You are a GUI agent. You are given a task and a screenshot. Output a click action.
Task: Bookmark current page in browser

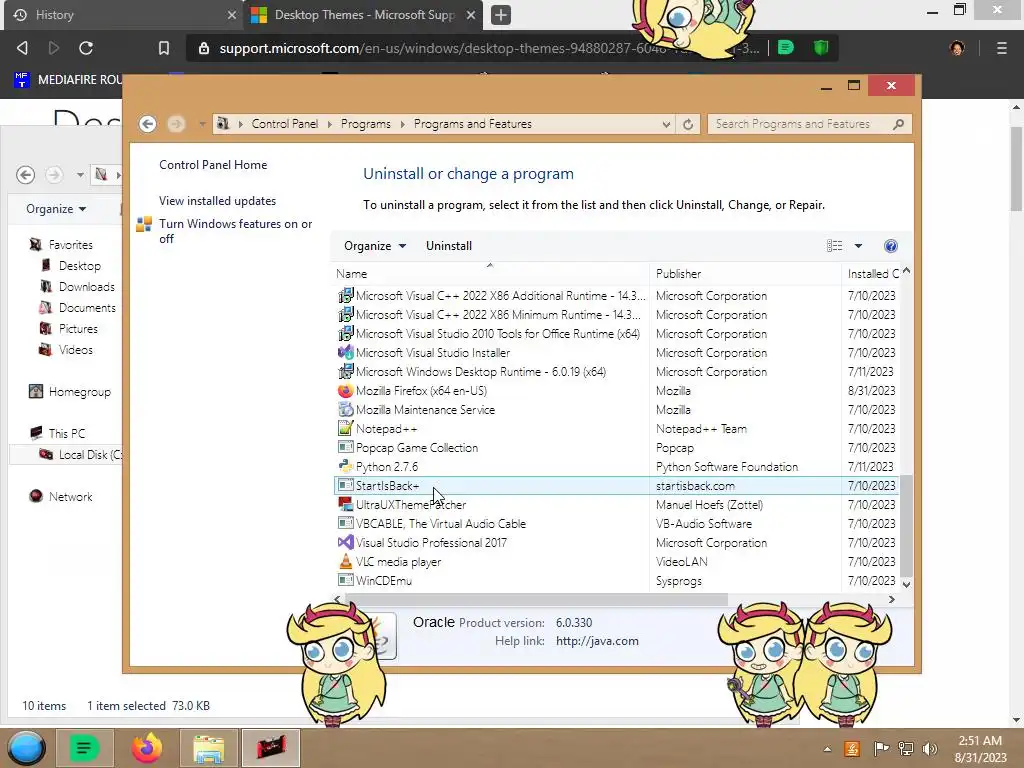click(164, 48)
